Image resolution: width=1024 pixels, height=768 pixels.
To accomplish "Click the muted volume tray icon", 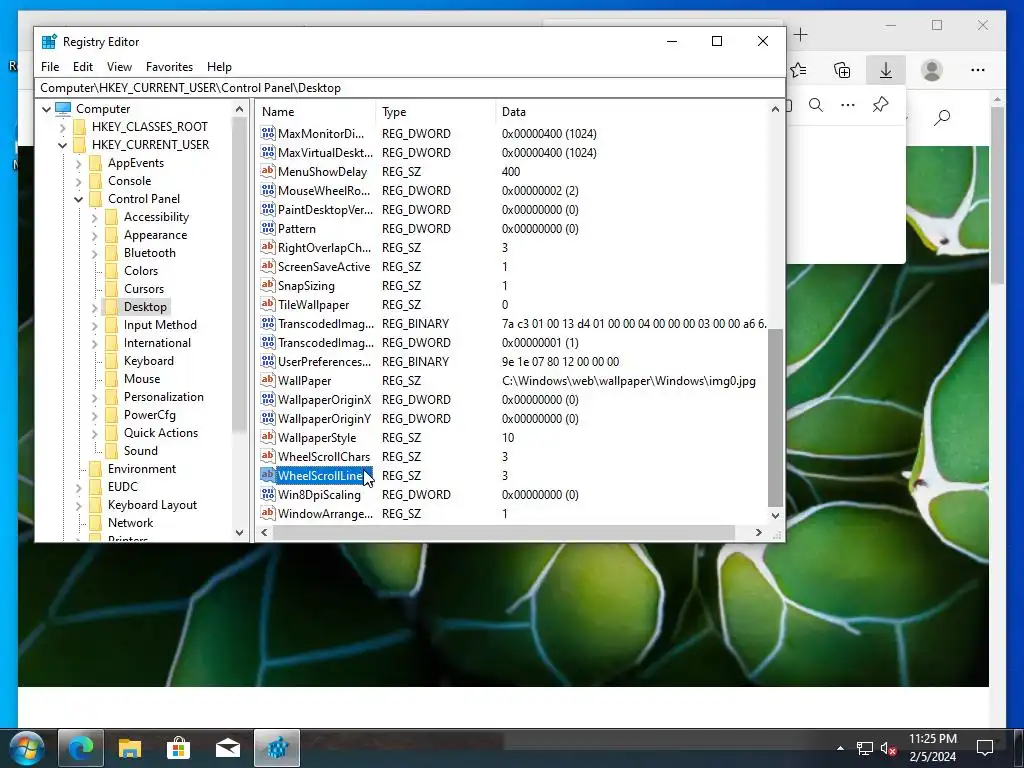I will tap(888, 748).
